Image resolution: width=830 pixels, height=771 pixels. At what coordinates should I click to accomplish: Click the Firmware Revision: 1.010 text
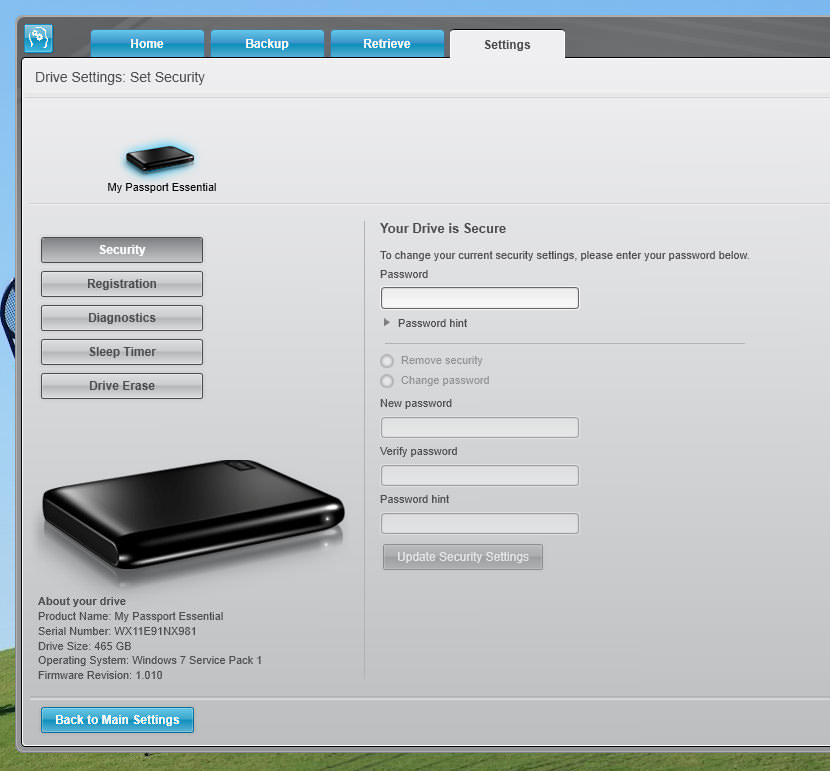pos(100,675)
